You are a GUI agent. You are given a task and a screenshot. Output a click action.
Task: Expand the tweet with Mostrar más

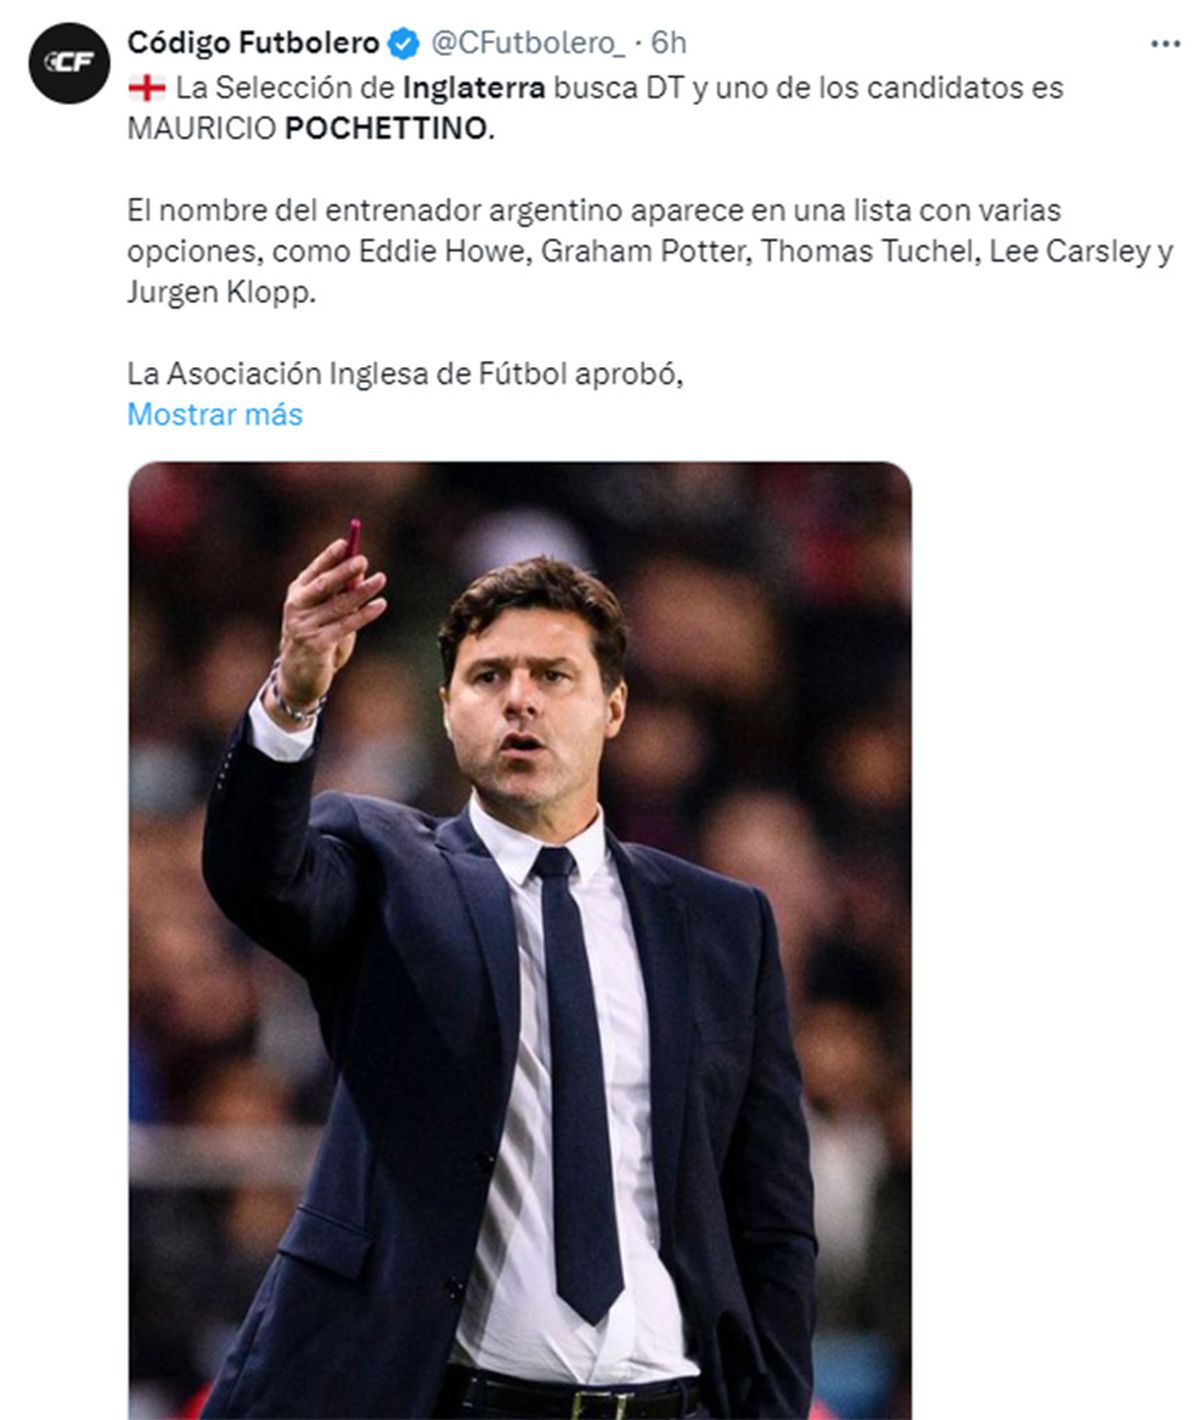pyautogui.click(x=215, y=414)
